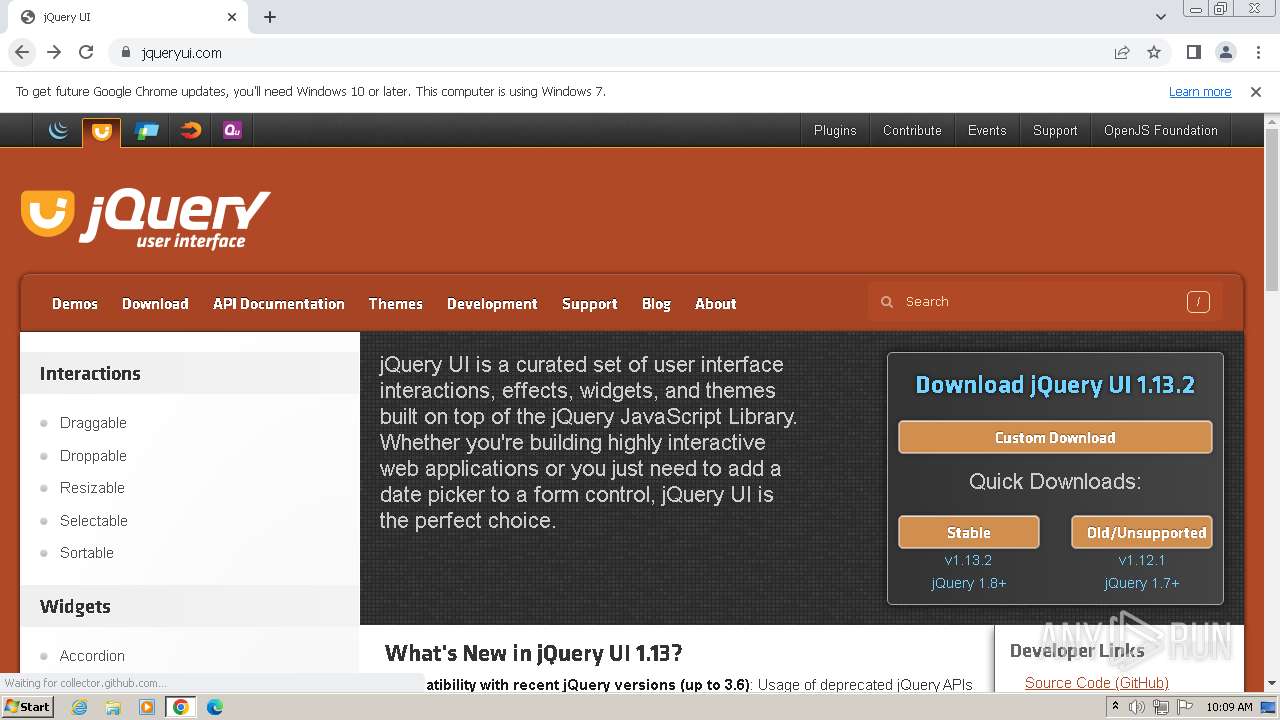The width and height of the screenshot is (1280, 720).
Task: Open Windows Media Player taskbar icon
Action: 147,707
